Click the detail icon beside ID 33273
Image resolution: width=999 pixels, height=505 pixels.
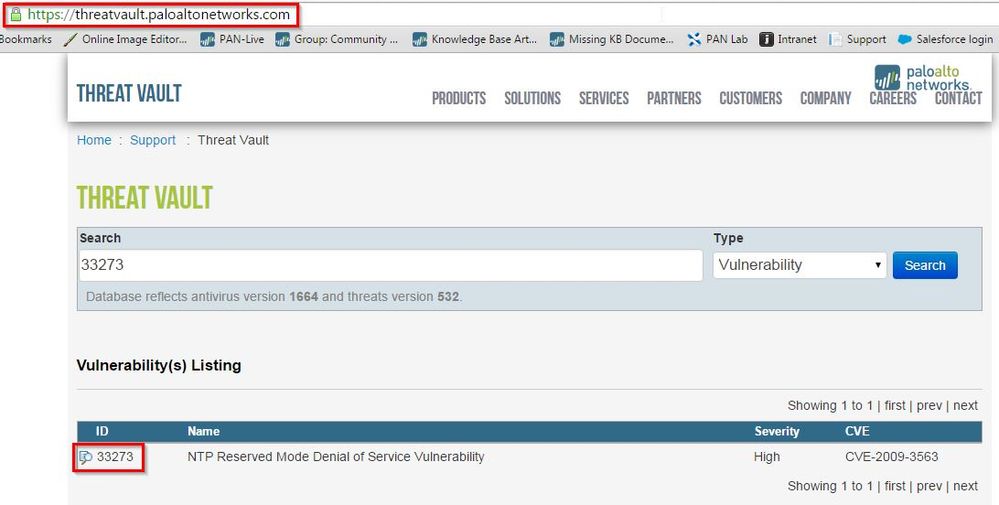(85, 457)
